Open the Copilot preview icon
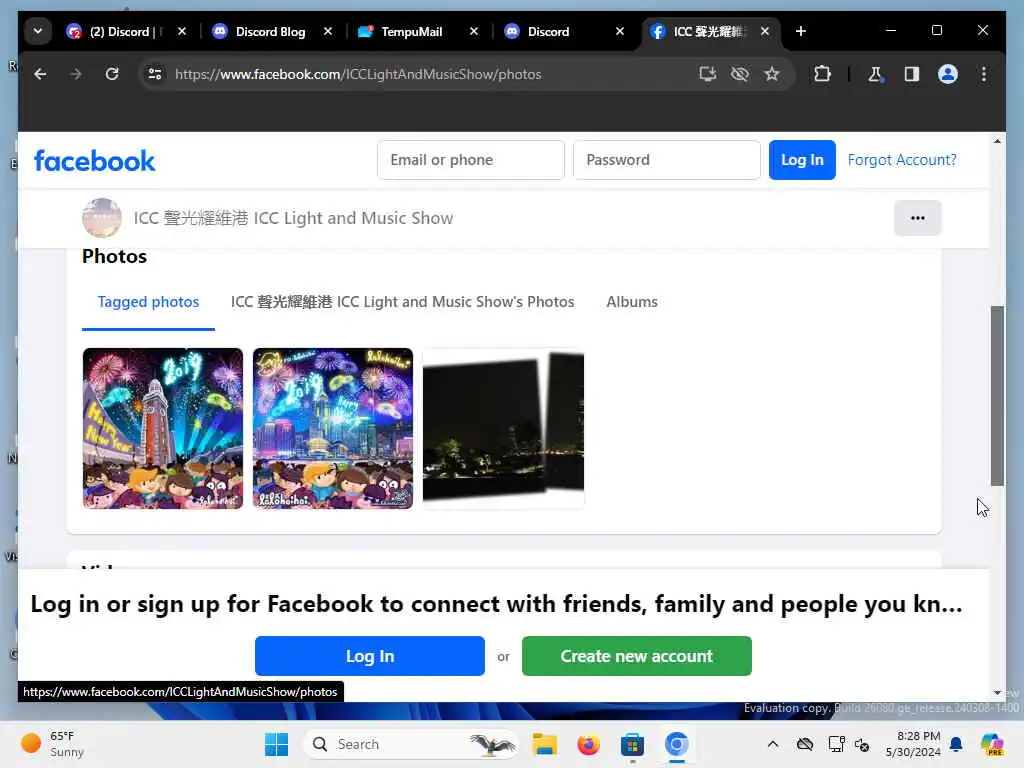The image size is (1024, 768). (991, 744)
